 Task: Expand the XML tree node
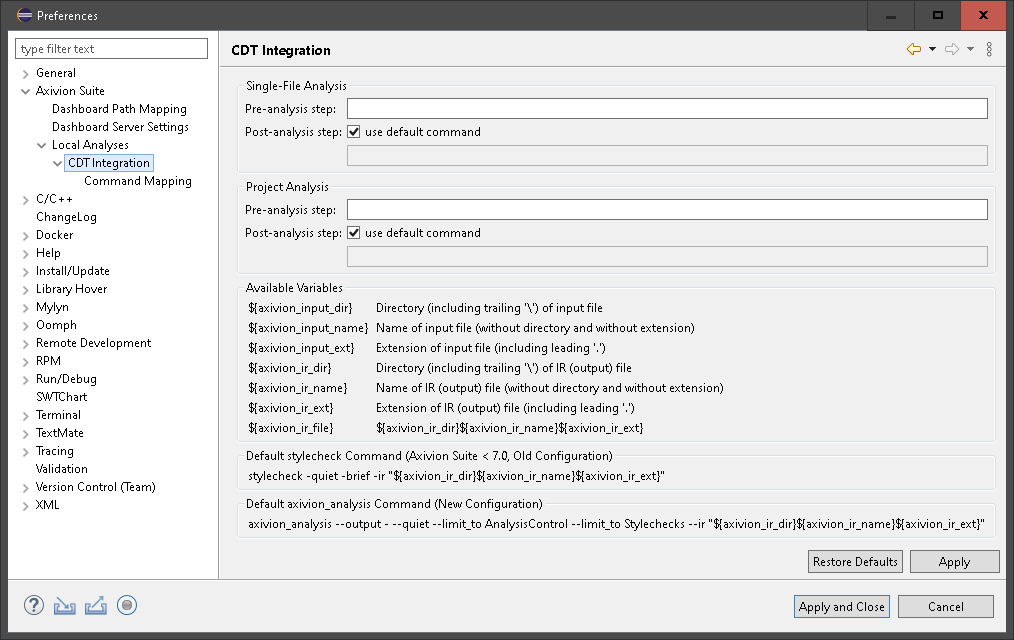pyautogui.click(x=26, y=506)
